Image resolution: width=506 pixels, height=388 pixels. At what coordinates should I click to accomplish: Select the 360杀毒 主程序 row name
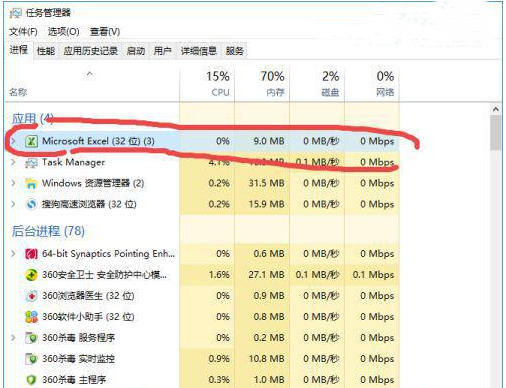pos(74,380)
